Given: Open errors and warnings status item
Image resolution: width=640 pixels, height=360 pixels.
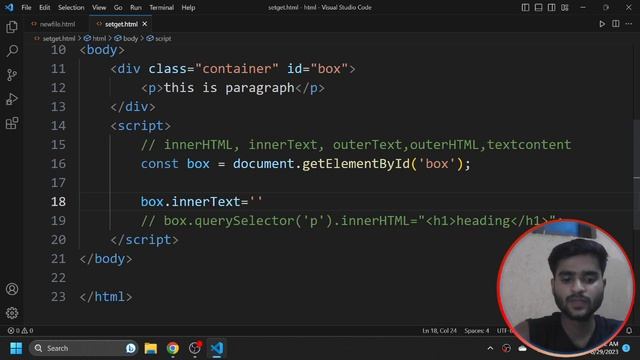Looking at the screenshot, I should 20,331.
